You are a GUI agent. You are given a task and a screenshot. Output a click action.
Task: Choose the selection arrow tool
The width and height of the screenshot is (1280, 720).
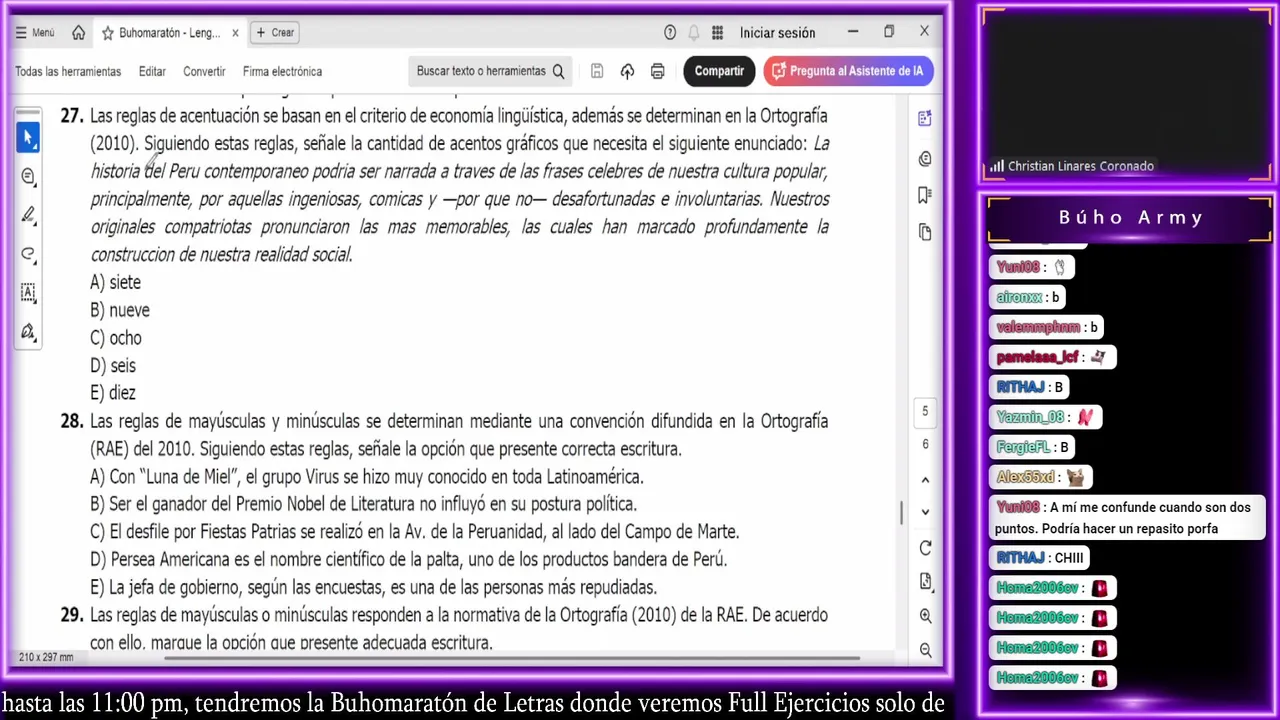coord(28,137)
